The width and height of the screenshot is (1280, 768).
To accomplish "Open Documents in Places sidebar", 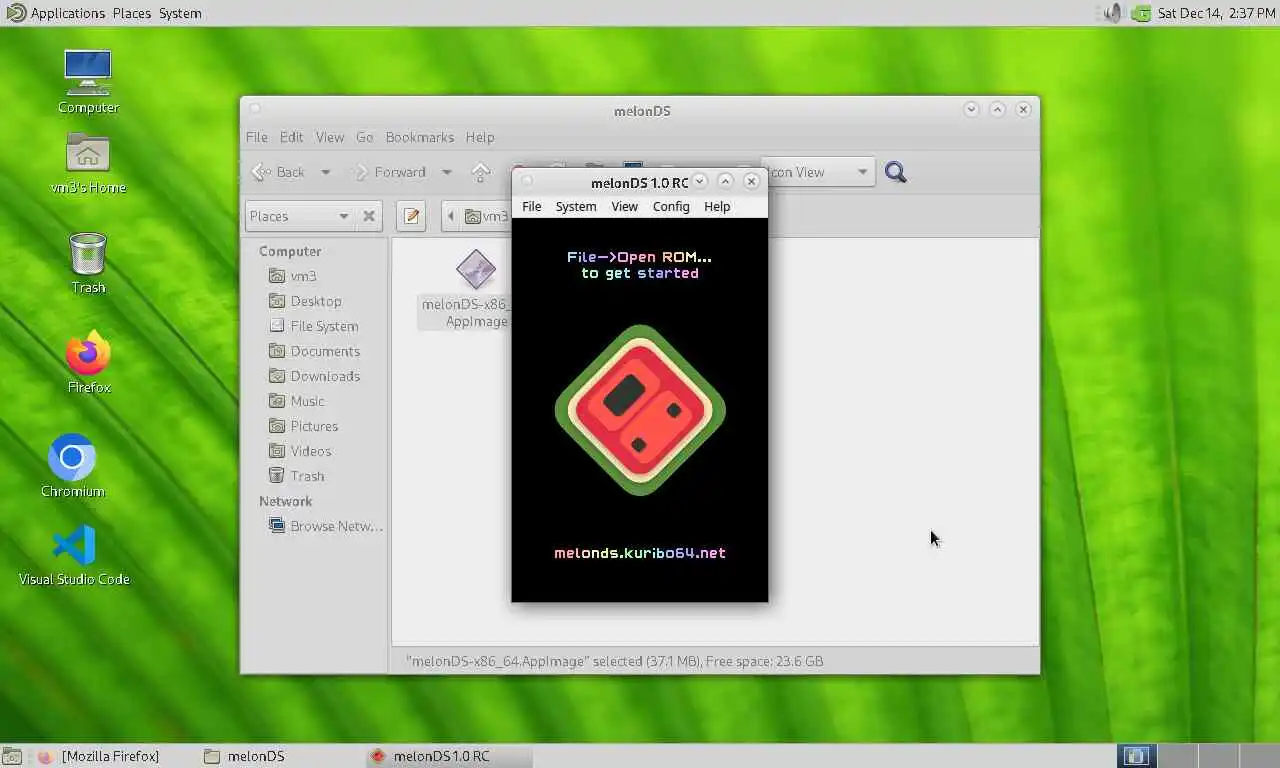I will (x=325, y=351).
